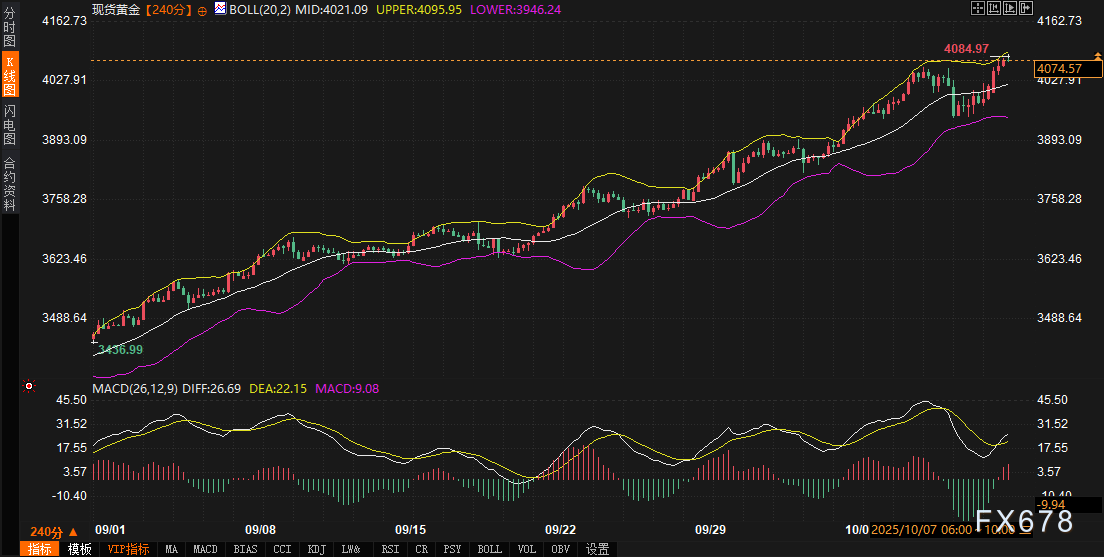1104x557 pixels.
Task: Select the KDJ indicator button
Action: pos(317,549)
